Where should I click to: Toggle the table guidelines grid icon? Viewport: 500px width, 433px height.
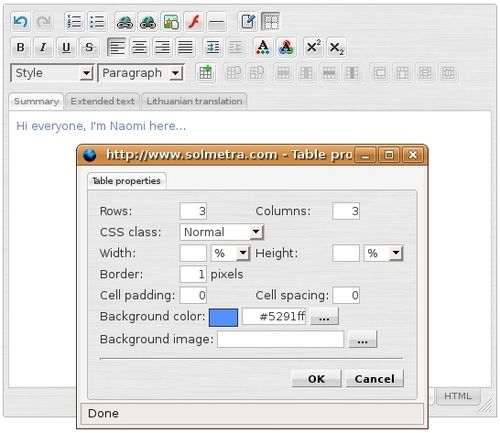point(271,22)
